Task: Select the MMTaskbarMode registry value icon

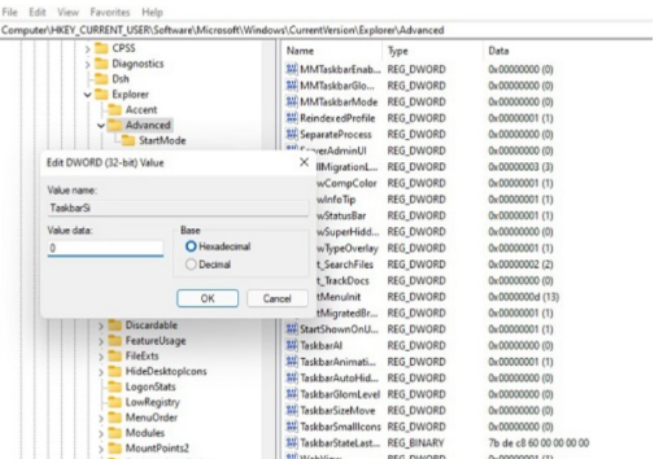Action: (292, 101)
